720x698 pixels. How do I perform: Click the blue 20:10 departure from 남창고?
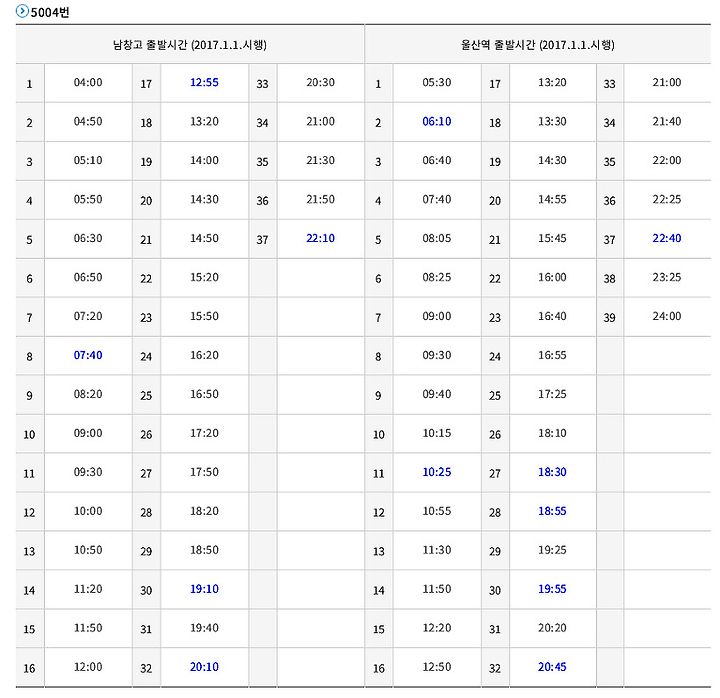coord(204,667)
